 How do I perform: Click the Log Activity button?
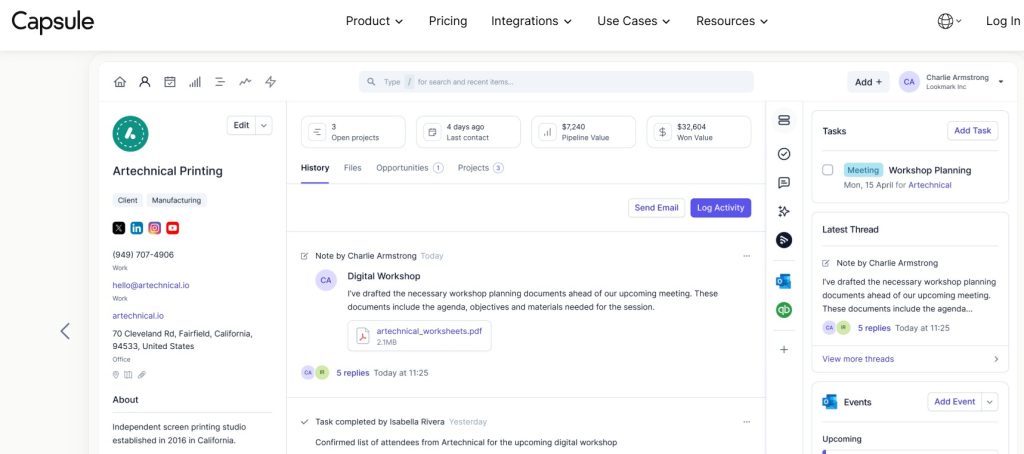click(x=720, y=208)
